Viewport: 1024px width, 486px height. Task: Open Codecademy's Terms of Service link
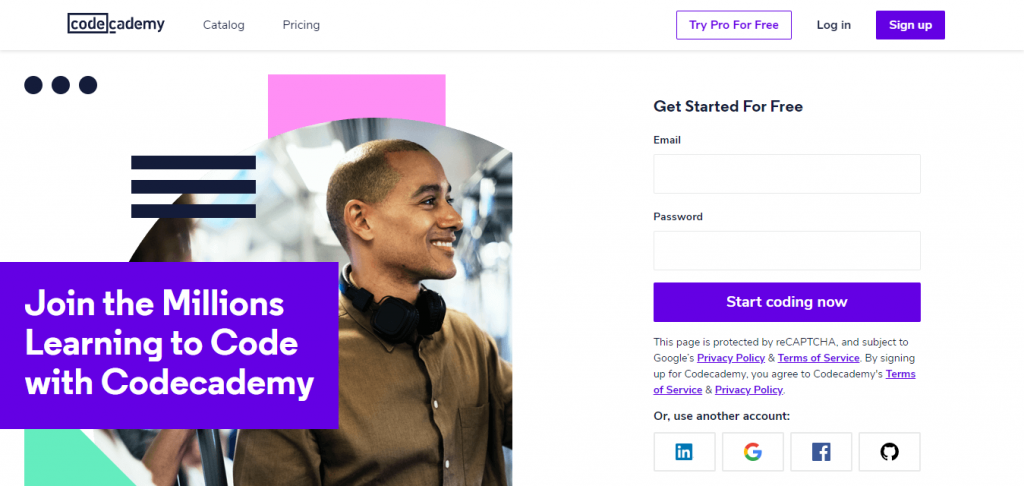click(x=900, y=374)
